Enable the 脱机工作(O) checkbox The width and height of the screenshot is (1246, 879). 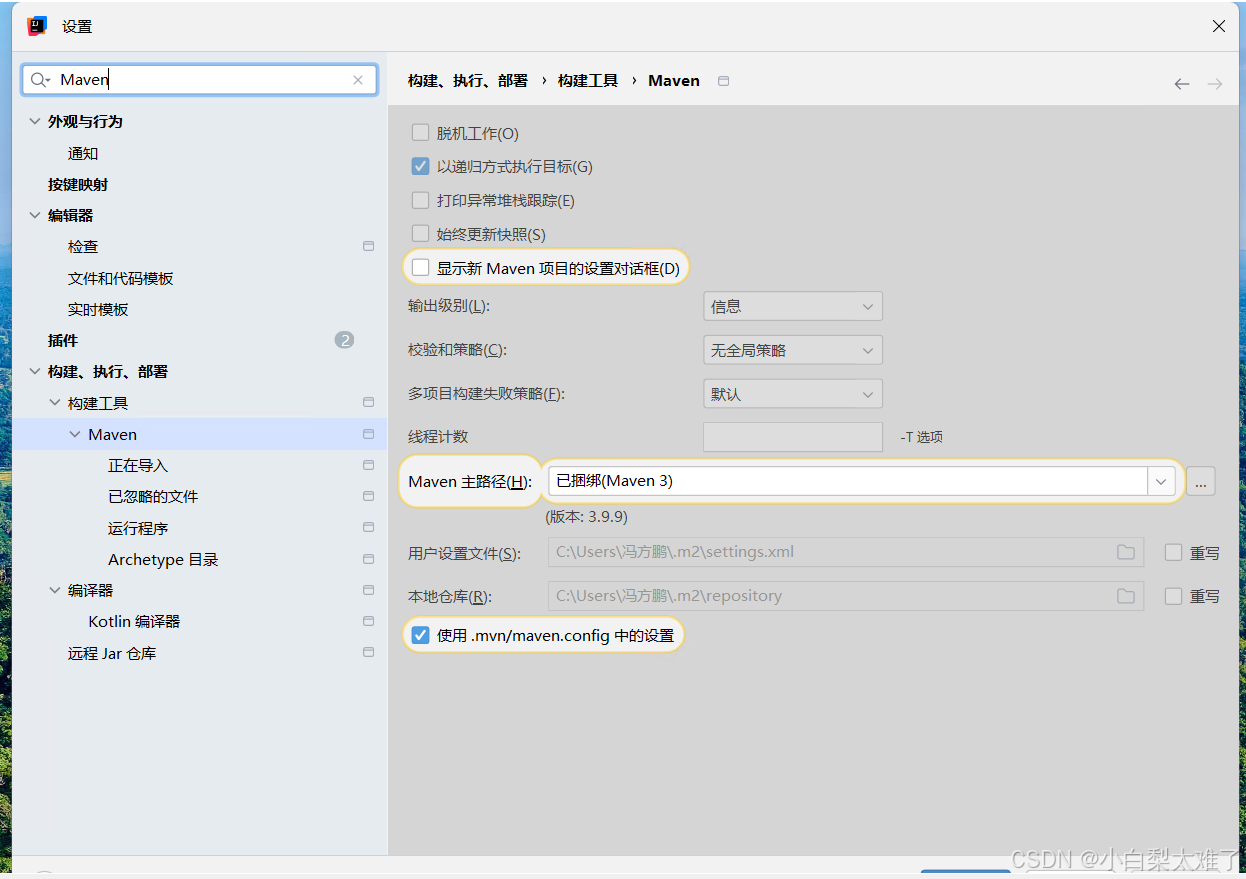pos(420,133)
